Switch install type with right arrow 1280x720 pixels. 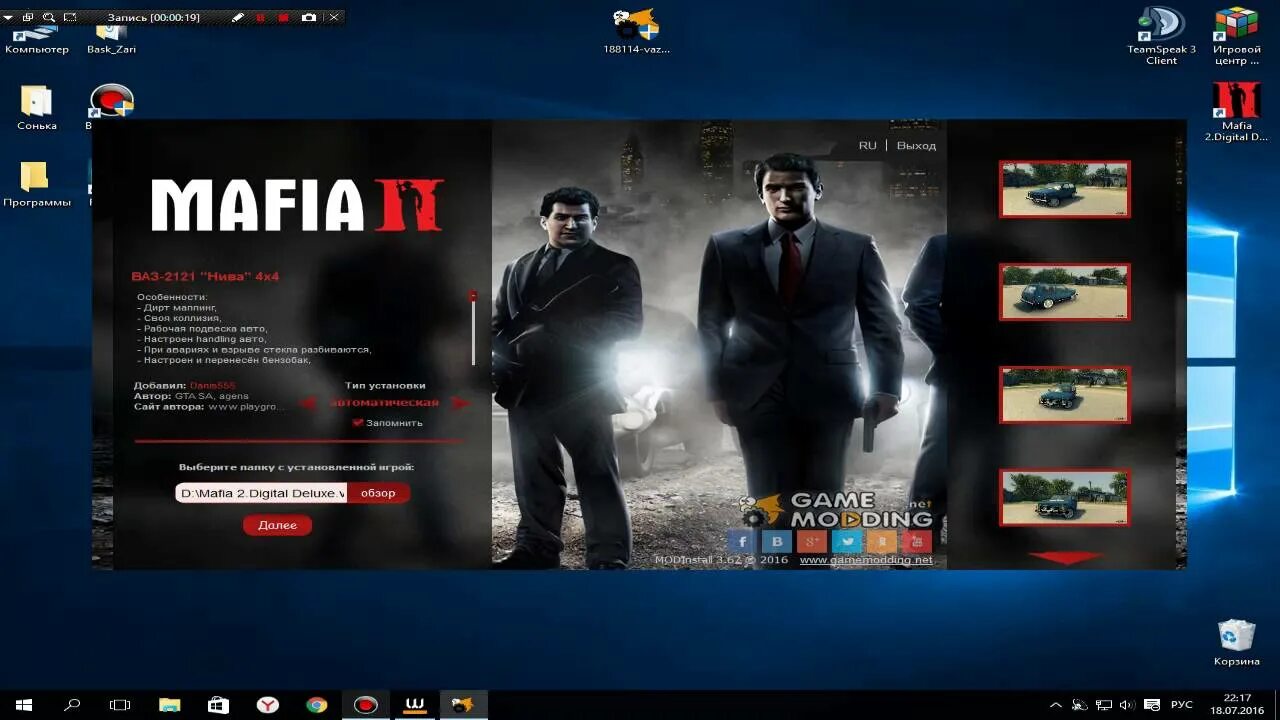(459, 403)
